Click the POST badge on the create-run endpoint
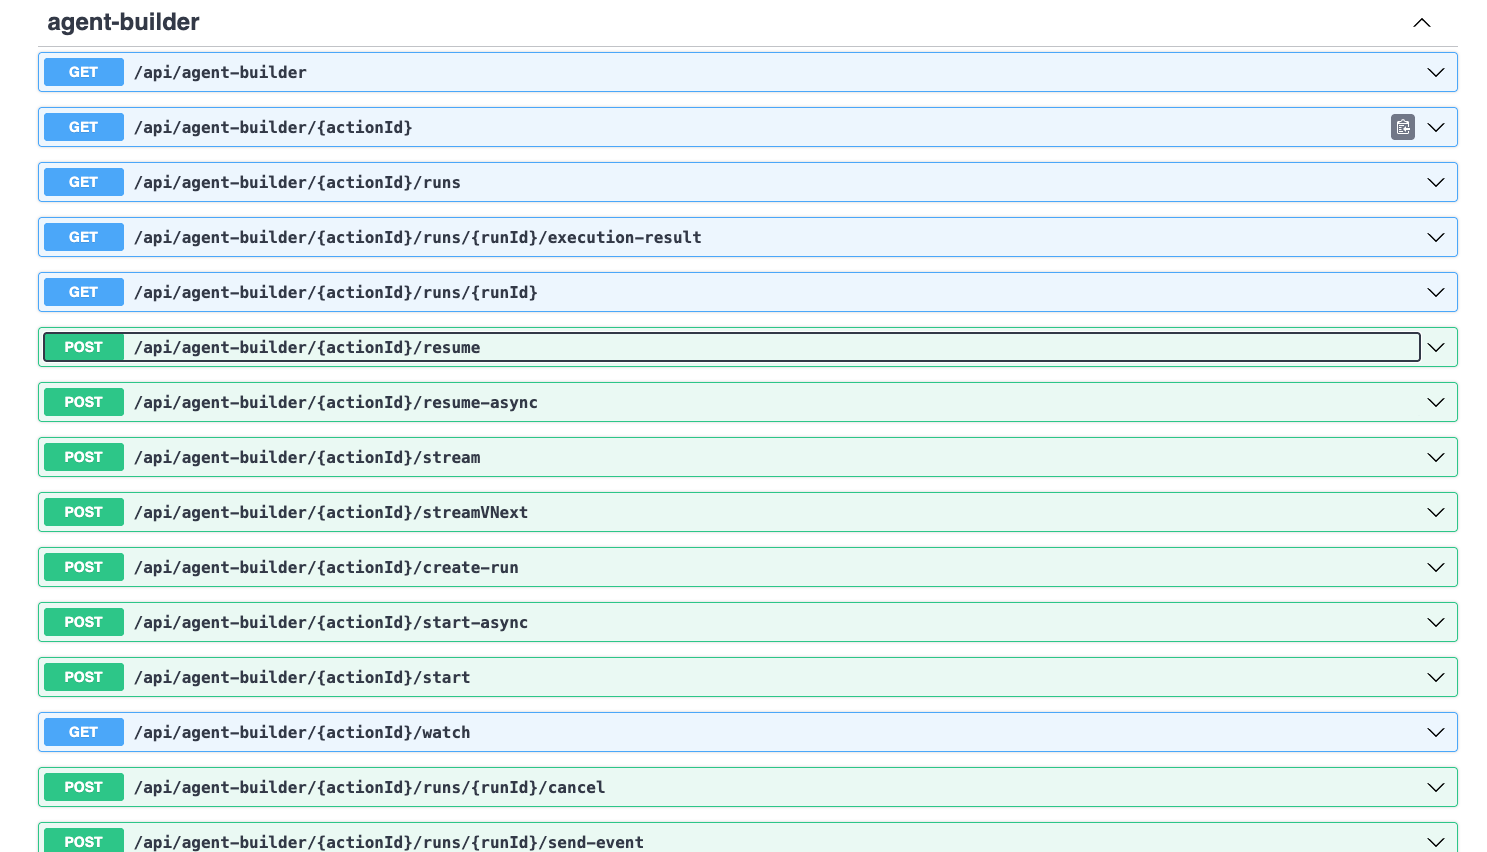The image size is (1487, 852). (x=83, y=567)
